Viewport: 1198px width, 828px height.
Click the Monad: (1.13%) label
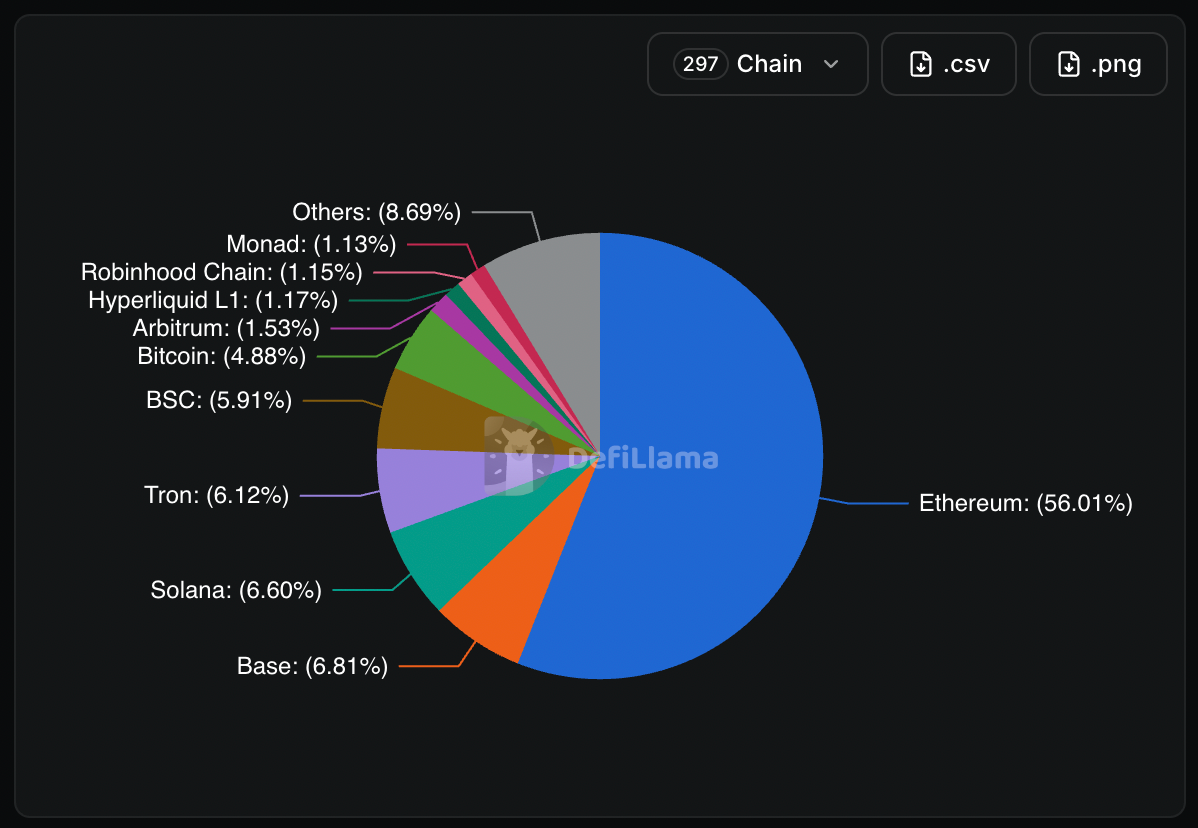pos(311,244)
